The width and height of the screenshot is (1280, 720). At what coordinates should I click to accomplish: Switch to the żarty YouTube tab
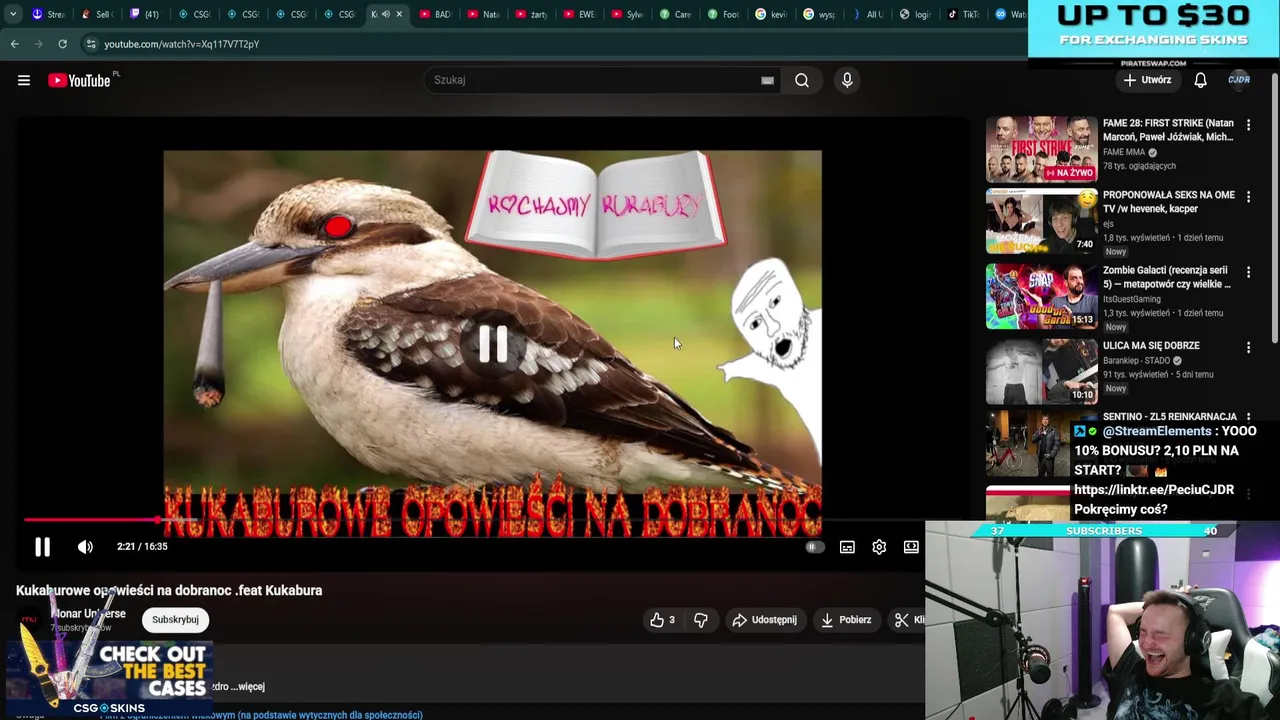[531, 14]
